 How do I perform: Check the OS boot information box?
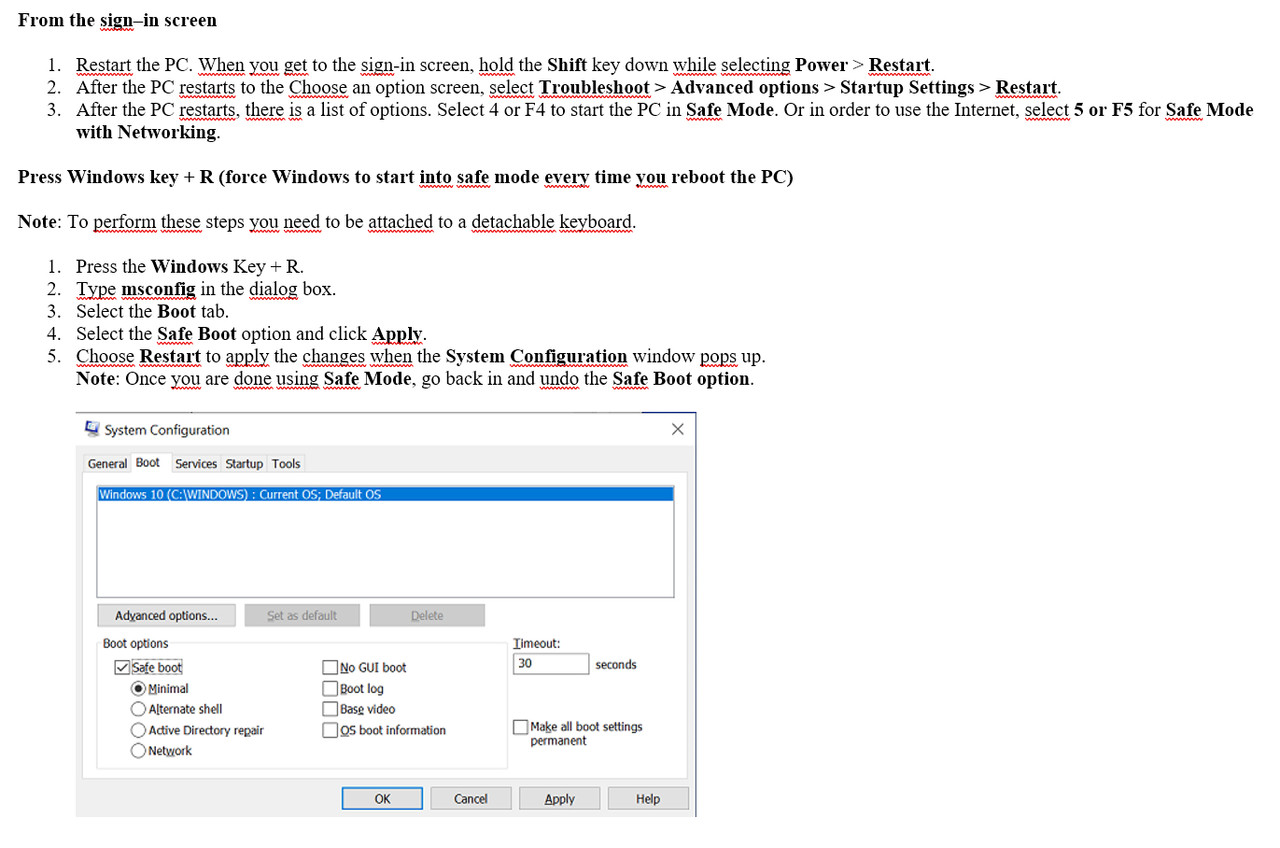pyautogui.click(x=330, y=730)
